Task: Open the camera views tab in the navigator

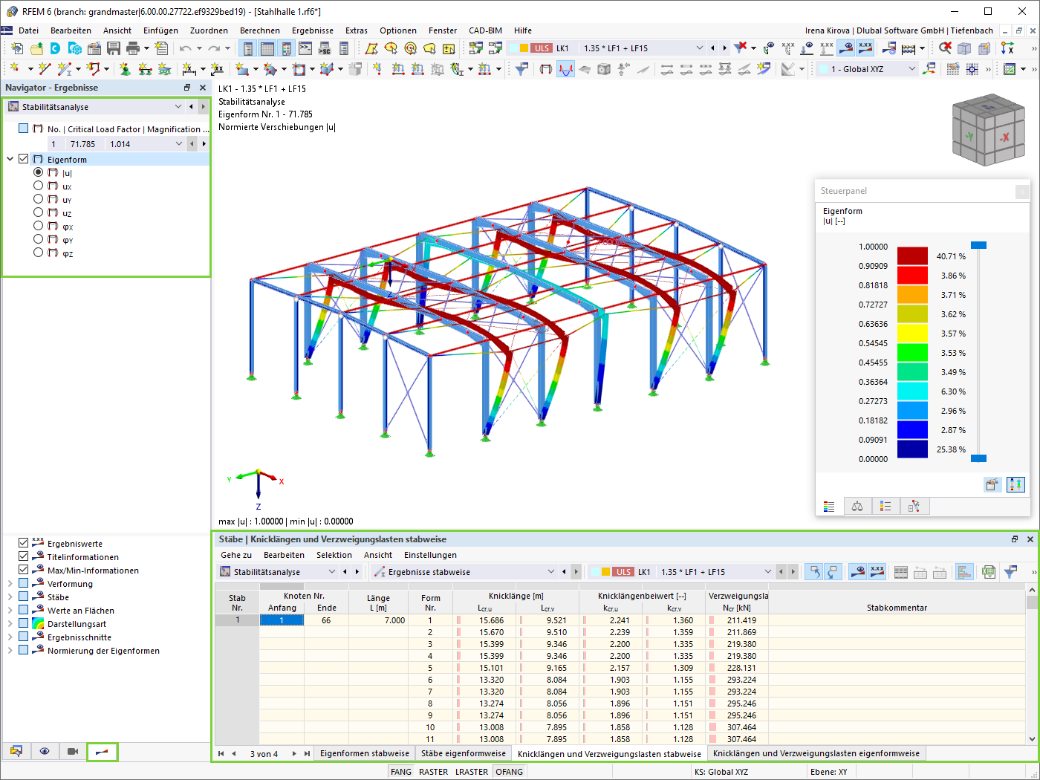Action: click(73, 751)
